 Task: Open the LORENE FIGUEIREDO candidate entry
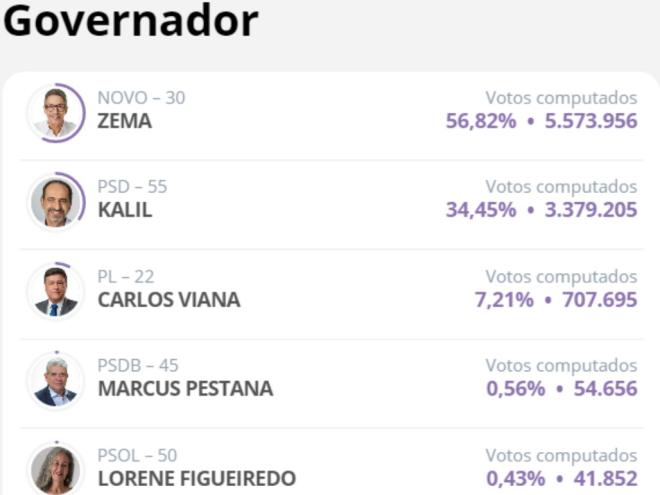coord(197,478)
